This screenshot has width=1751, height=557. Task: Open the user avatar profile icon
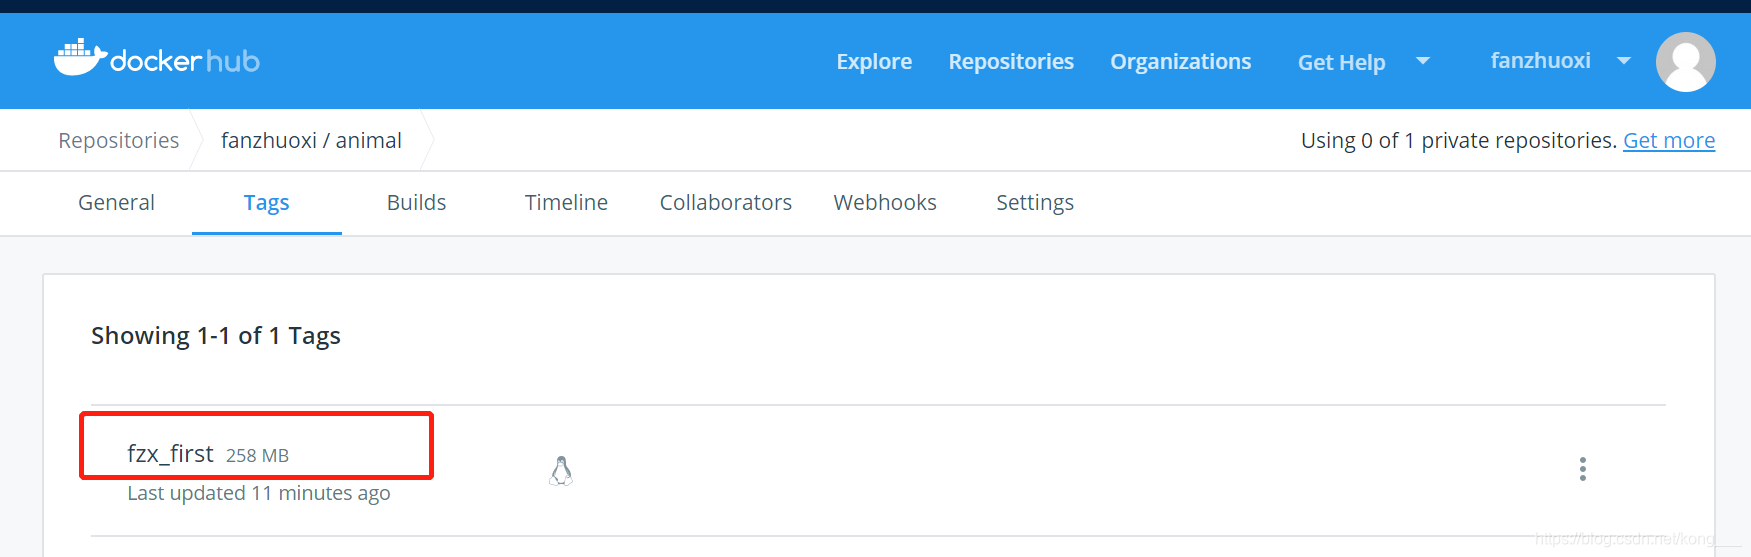pyautogui.click(x=1685, y=62)
